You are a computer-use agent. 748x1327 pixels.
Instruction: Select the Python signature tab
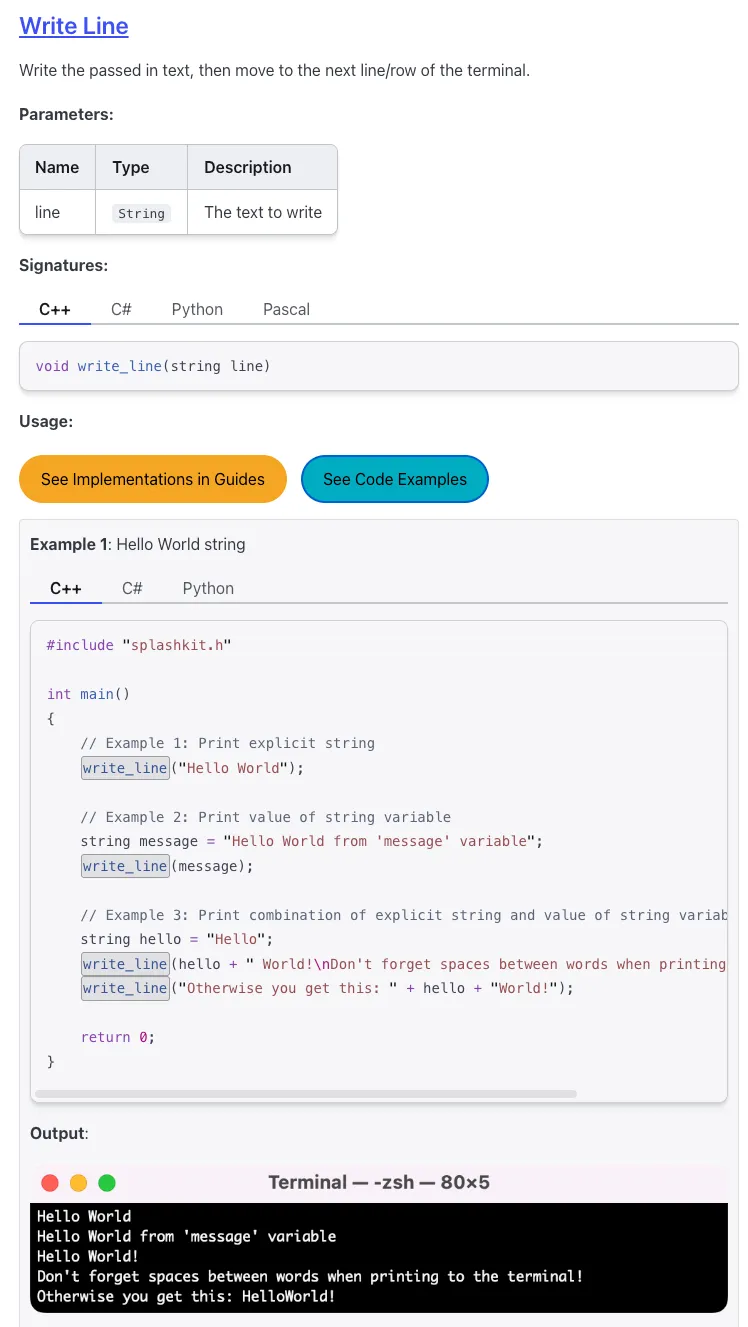point(197,310)
